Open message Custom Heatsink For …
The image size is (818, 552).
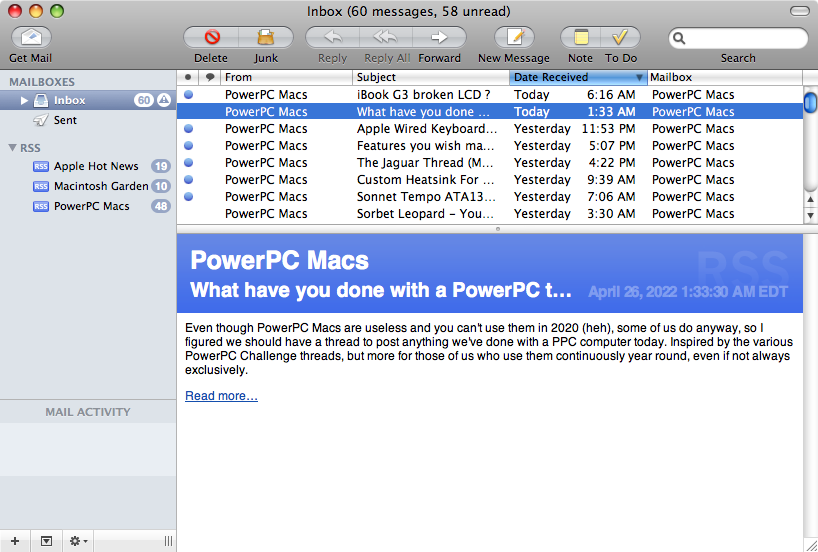[489, 179]
